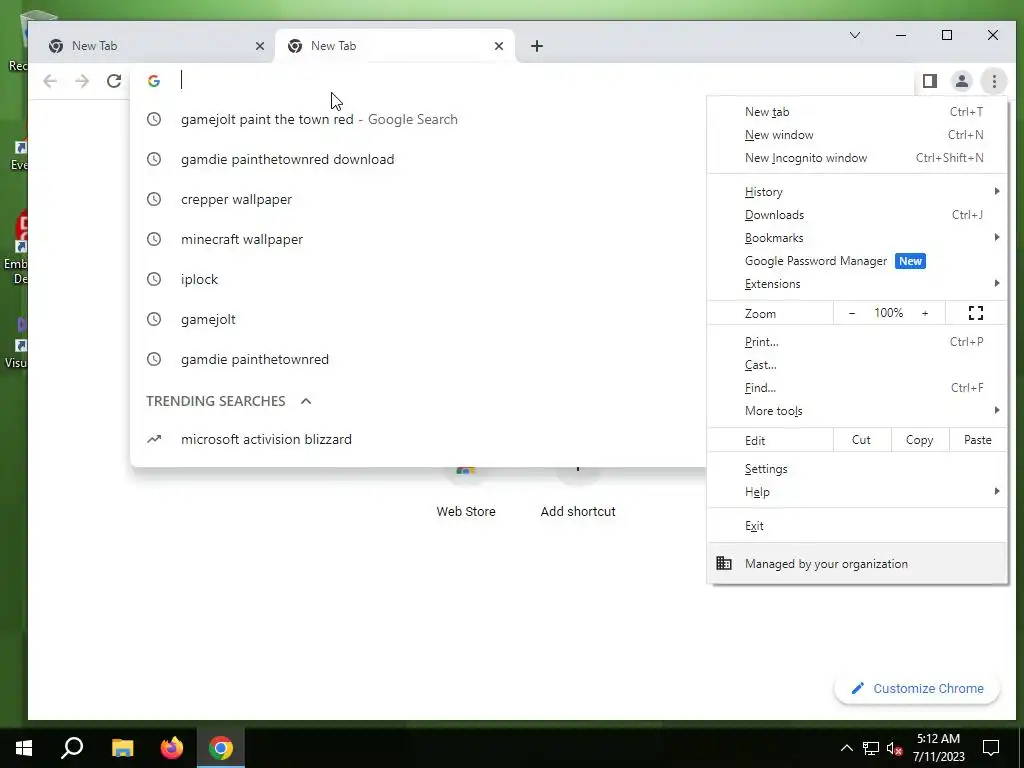Click the Google G icon in address bar
The height and width of the screenshot is (768, 1024).
coord(154,81)
